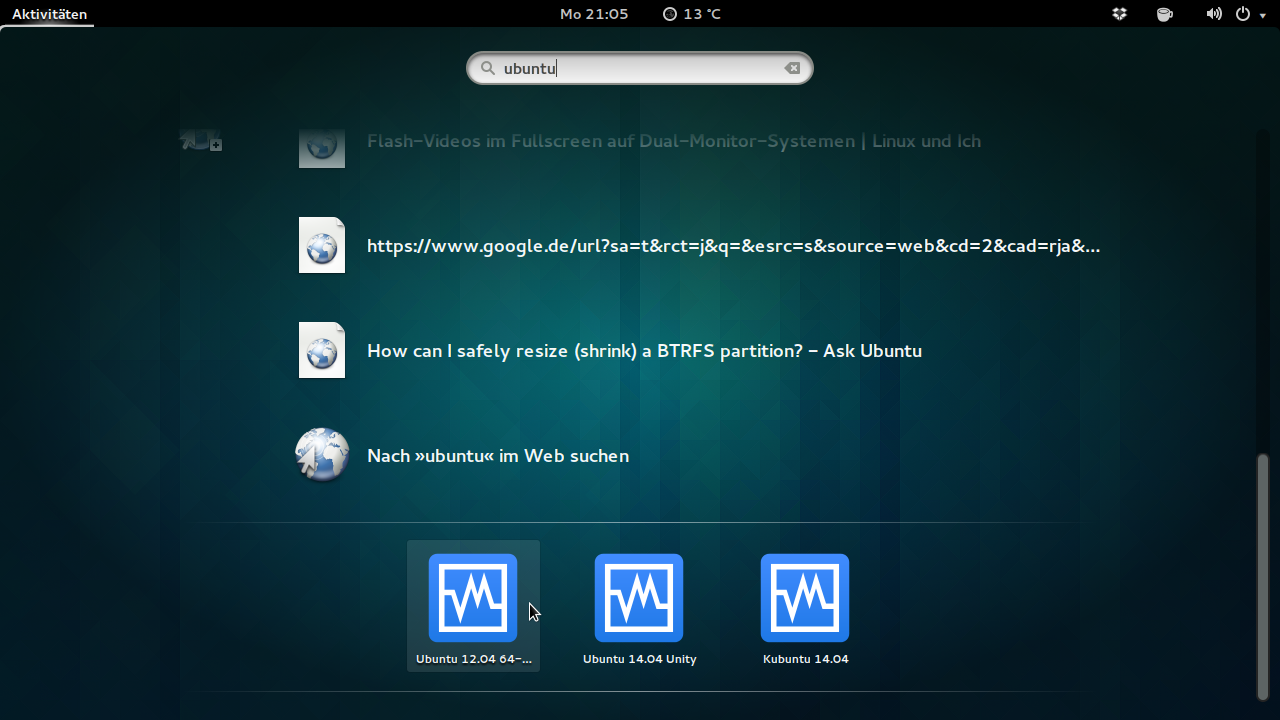The image size is (1280, 720).
Task: Click the Caffeine cup tray icon
Action: coord(1164,14)
